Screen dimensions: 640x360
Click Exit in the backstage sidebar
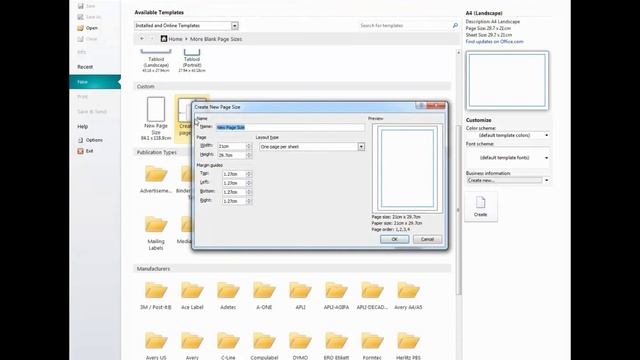86,151
